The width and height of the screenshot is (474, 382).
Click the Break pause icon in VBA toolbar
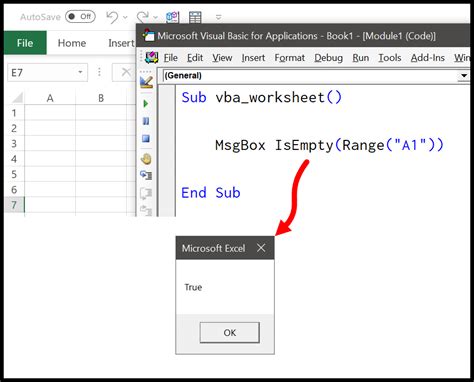coord(146,121)
